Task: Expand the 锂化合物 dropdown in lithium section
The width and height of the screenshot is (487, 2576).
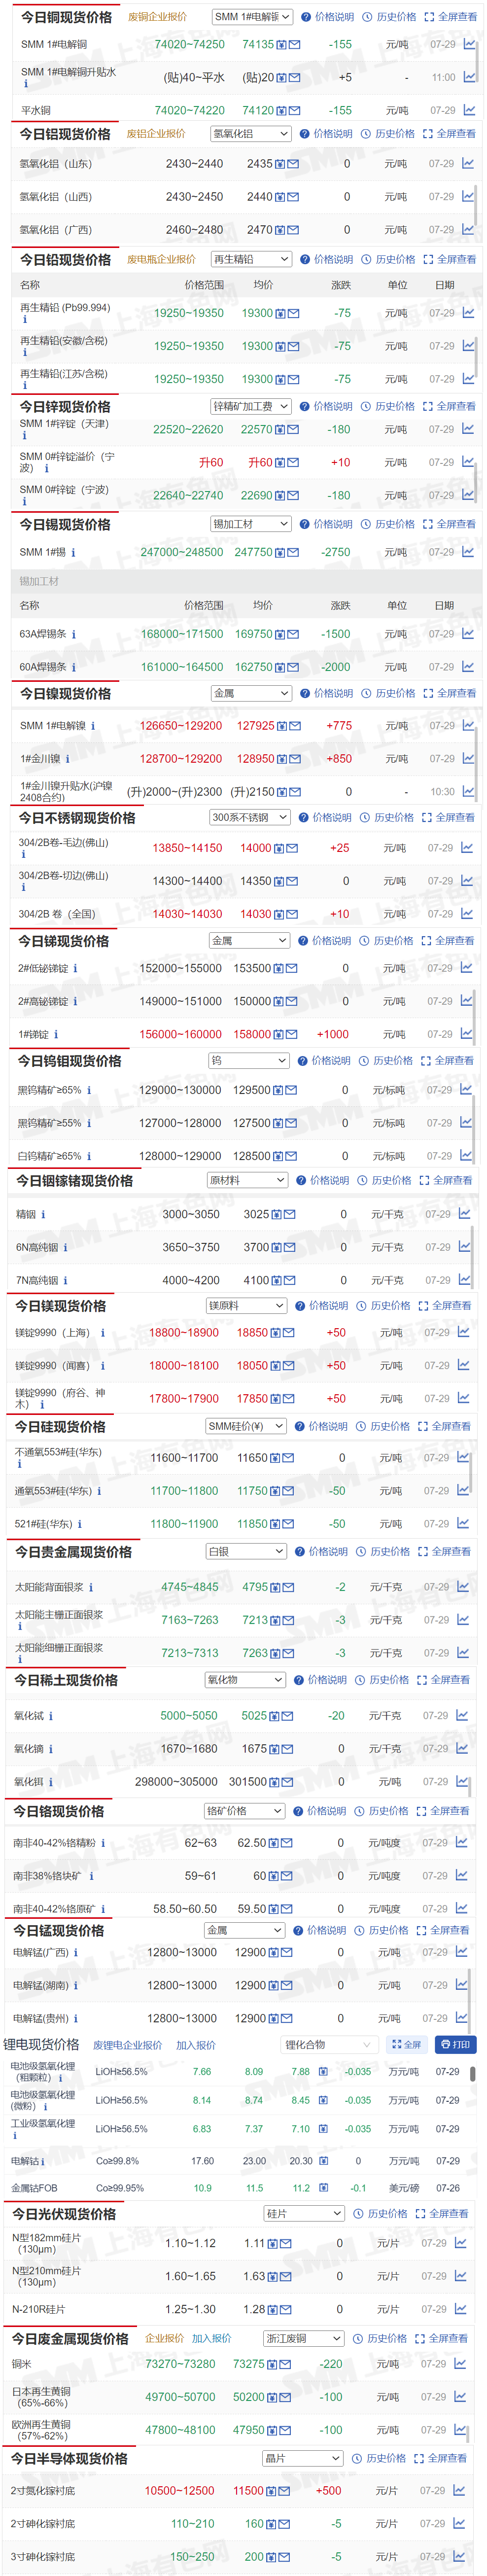Action: click(x=329, y=2045)
